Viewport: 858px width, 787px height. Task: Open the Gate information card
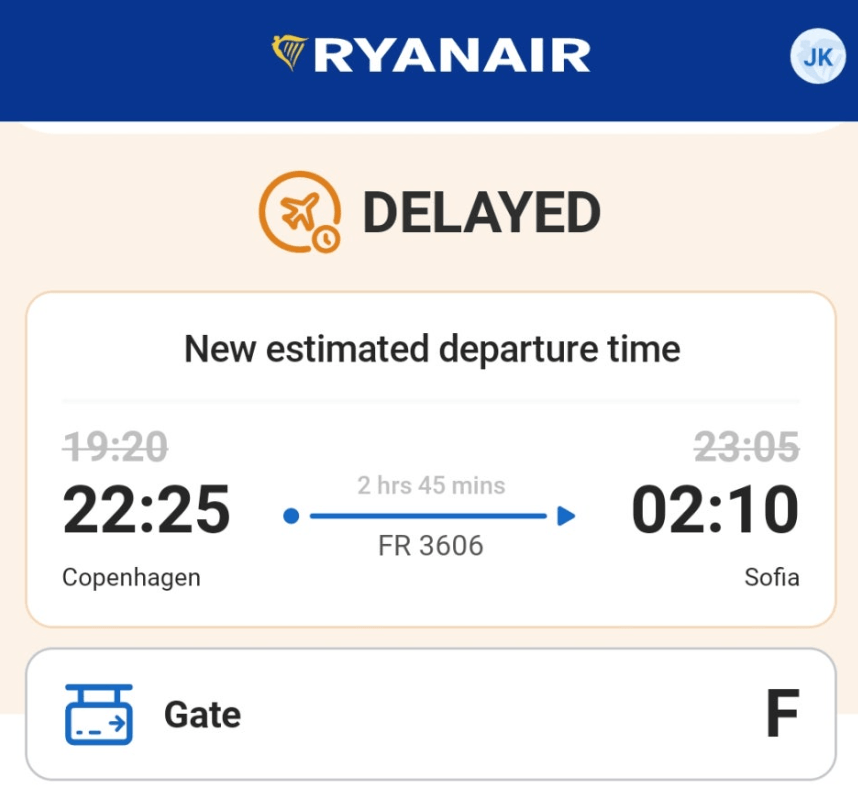click(x=431, y=714)
